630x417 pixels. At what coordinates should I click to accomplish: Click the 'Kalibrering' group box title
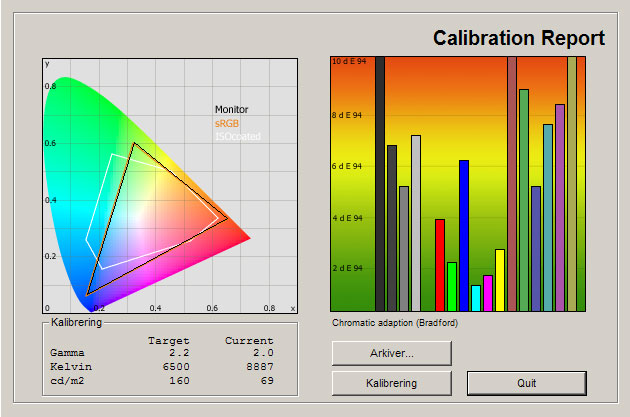(76, 322)
